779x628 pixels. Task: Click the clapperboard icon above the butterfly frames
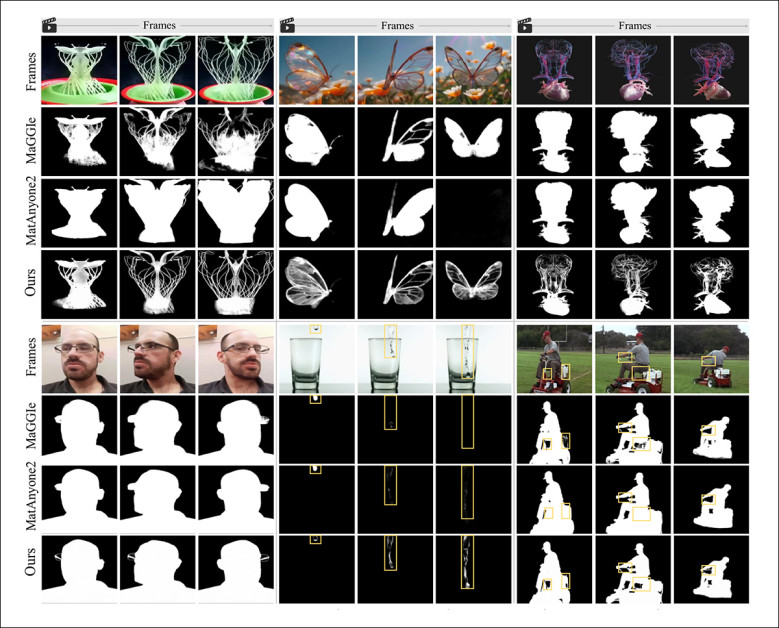coord(287,25)
